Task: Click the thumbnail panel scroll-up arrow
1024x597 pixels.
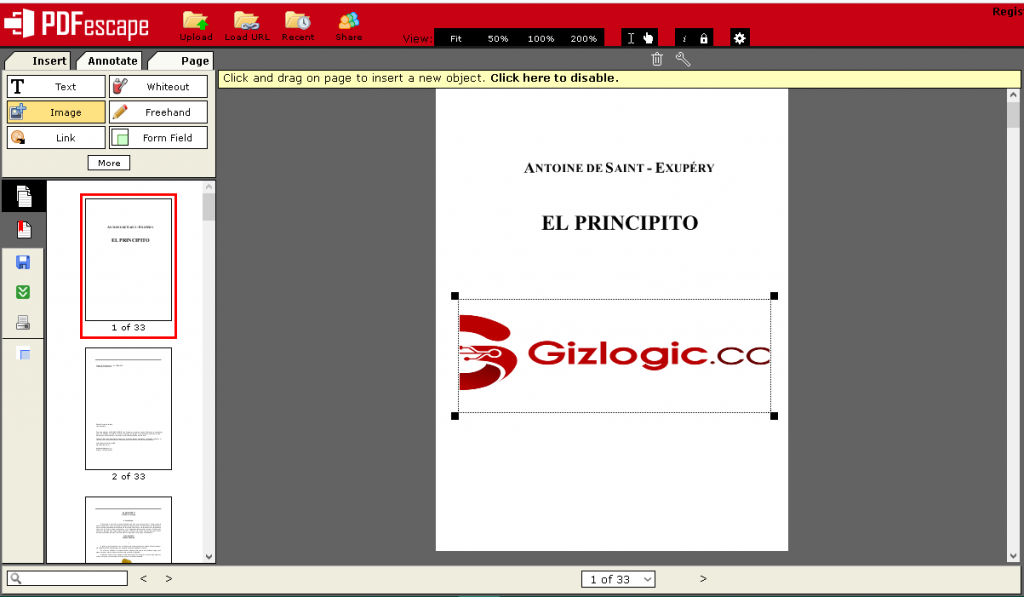Action: (209, 187)
